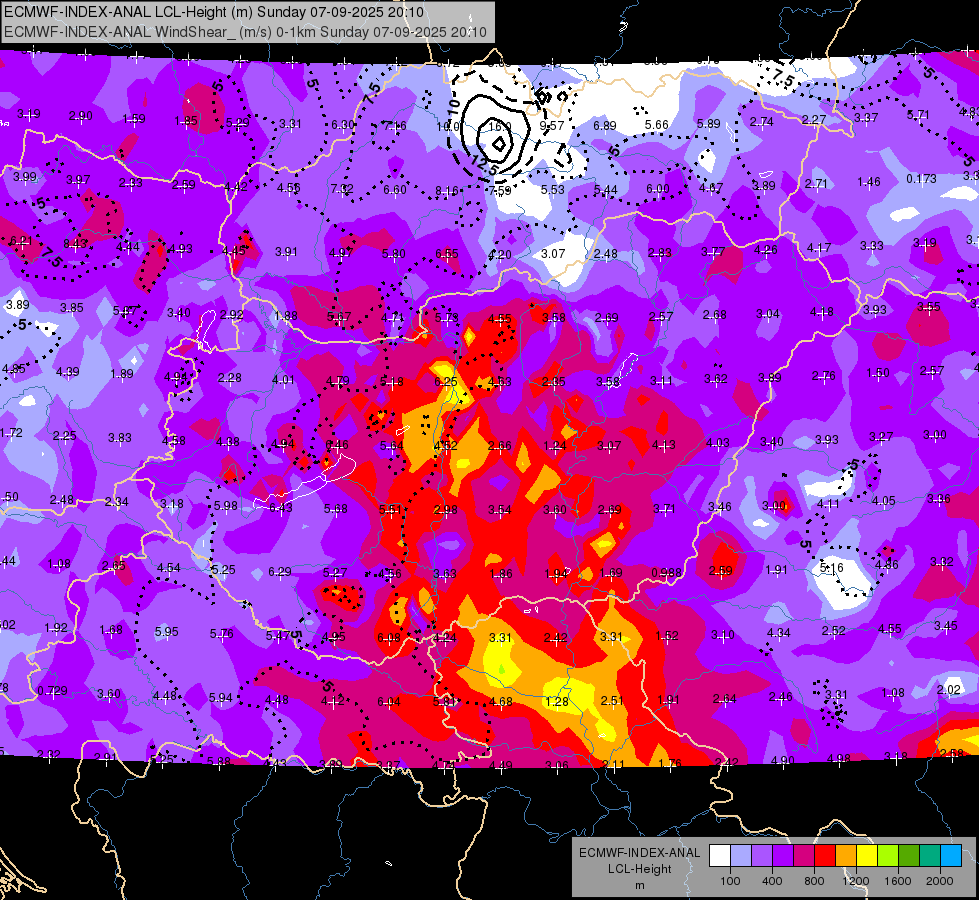Click the magenta legend swatch
This screenshot has height=900, width=979.
click(x=804, y=855)
